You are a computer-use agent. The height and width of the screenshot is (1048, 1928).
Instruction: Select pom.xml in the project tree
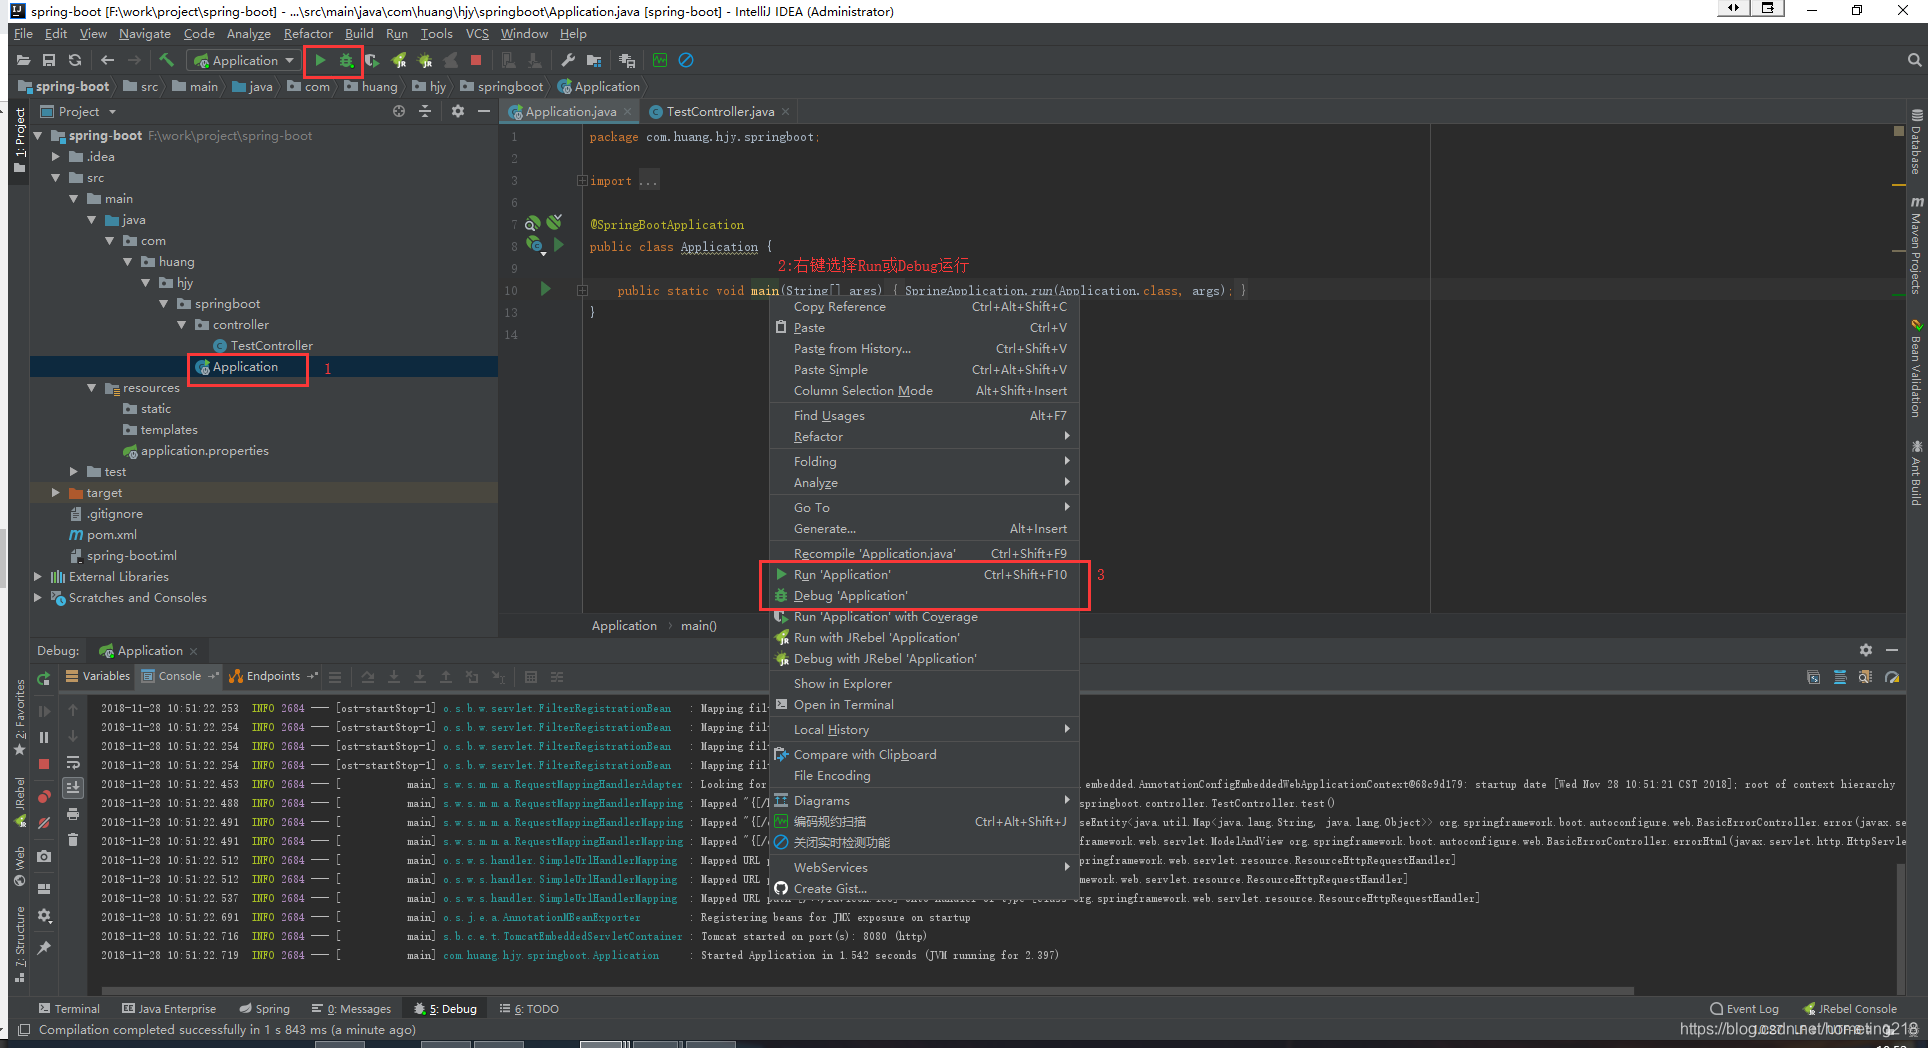111,535
